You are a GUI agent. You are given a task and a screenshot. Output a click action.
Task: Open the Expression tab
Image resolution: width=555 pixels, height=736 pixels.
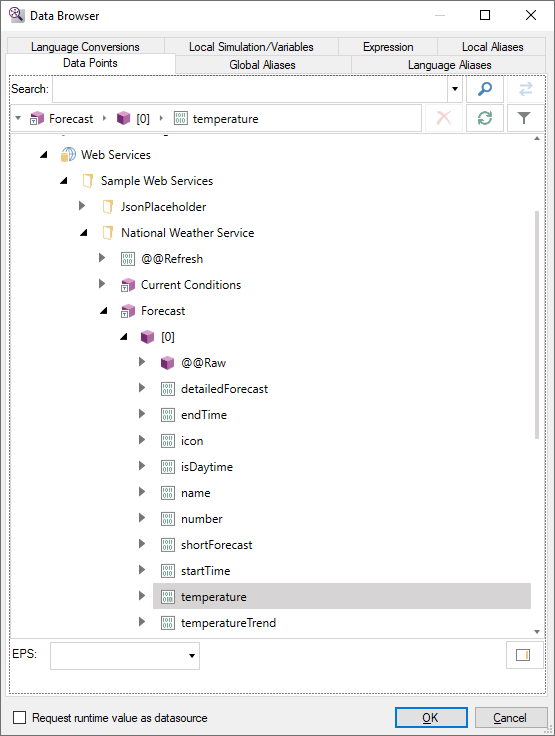[x=388, y=47]
